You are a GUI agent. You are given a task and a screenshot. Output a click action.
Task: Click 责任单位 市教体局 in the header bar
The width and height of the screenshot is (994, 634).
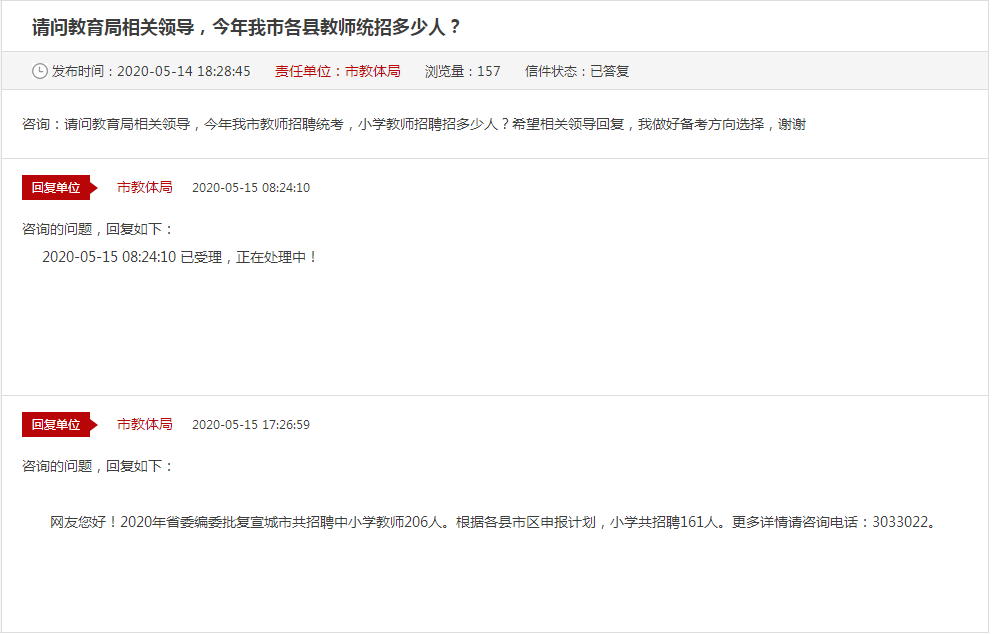click(x=338, y=71)
